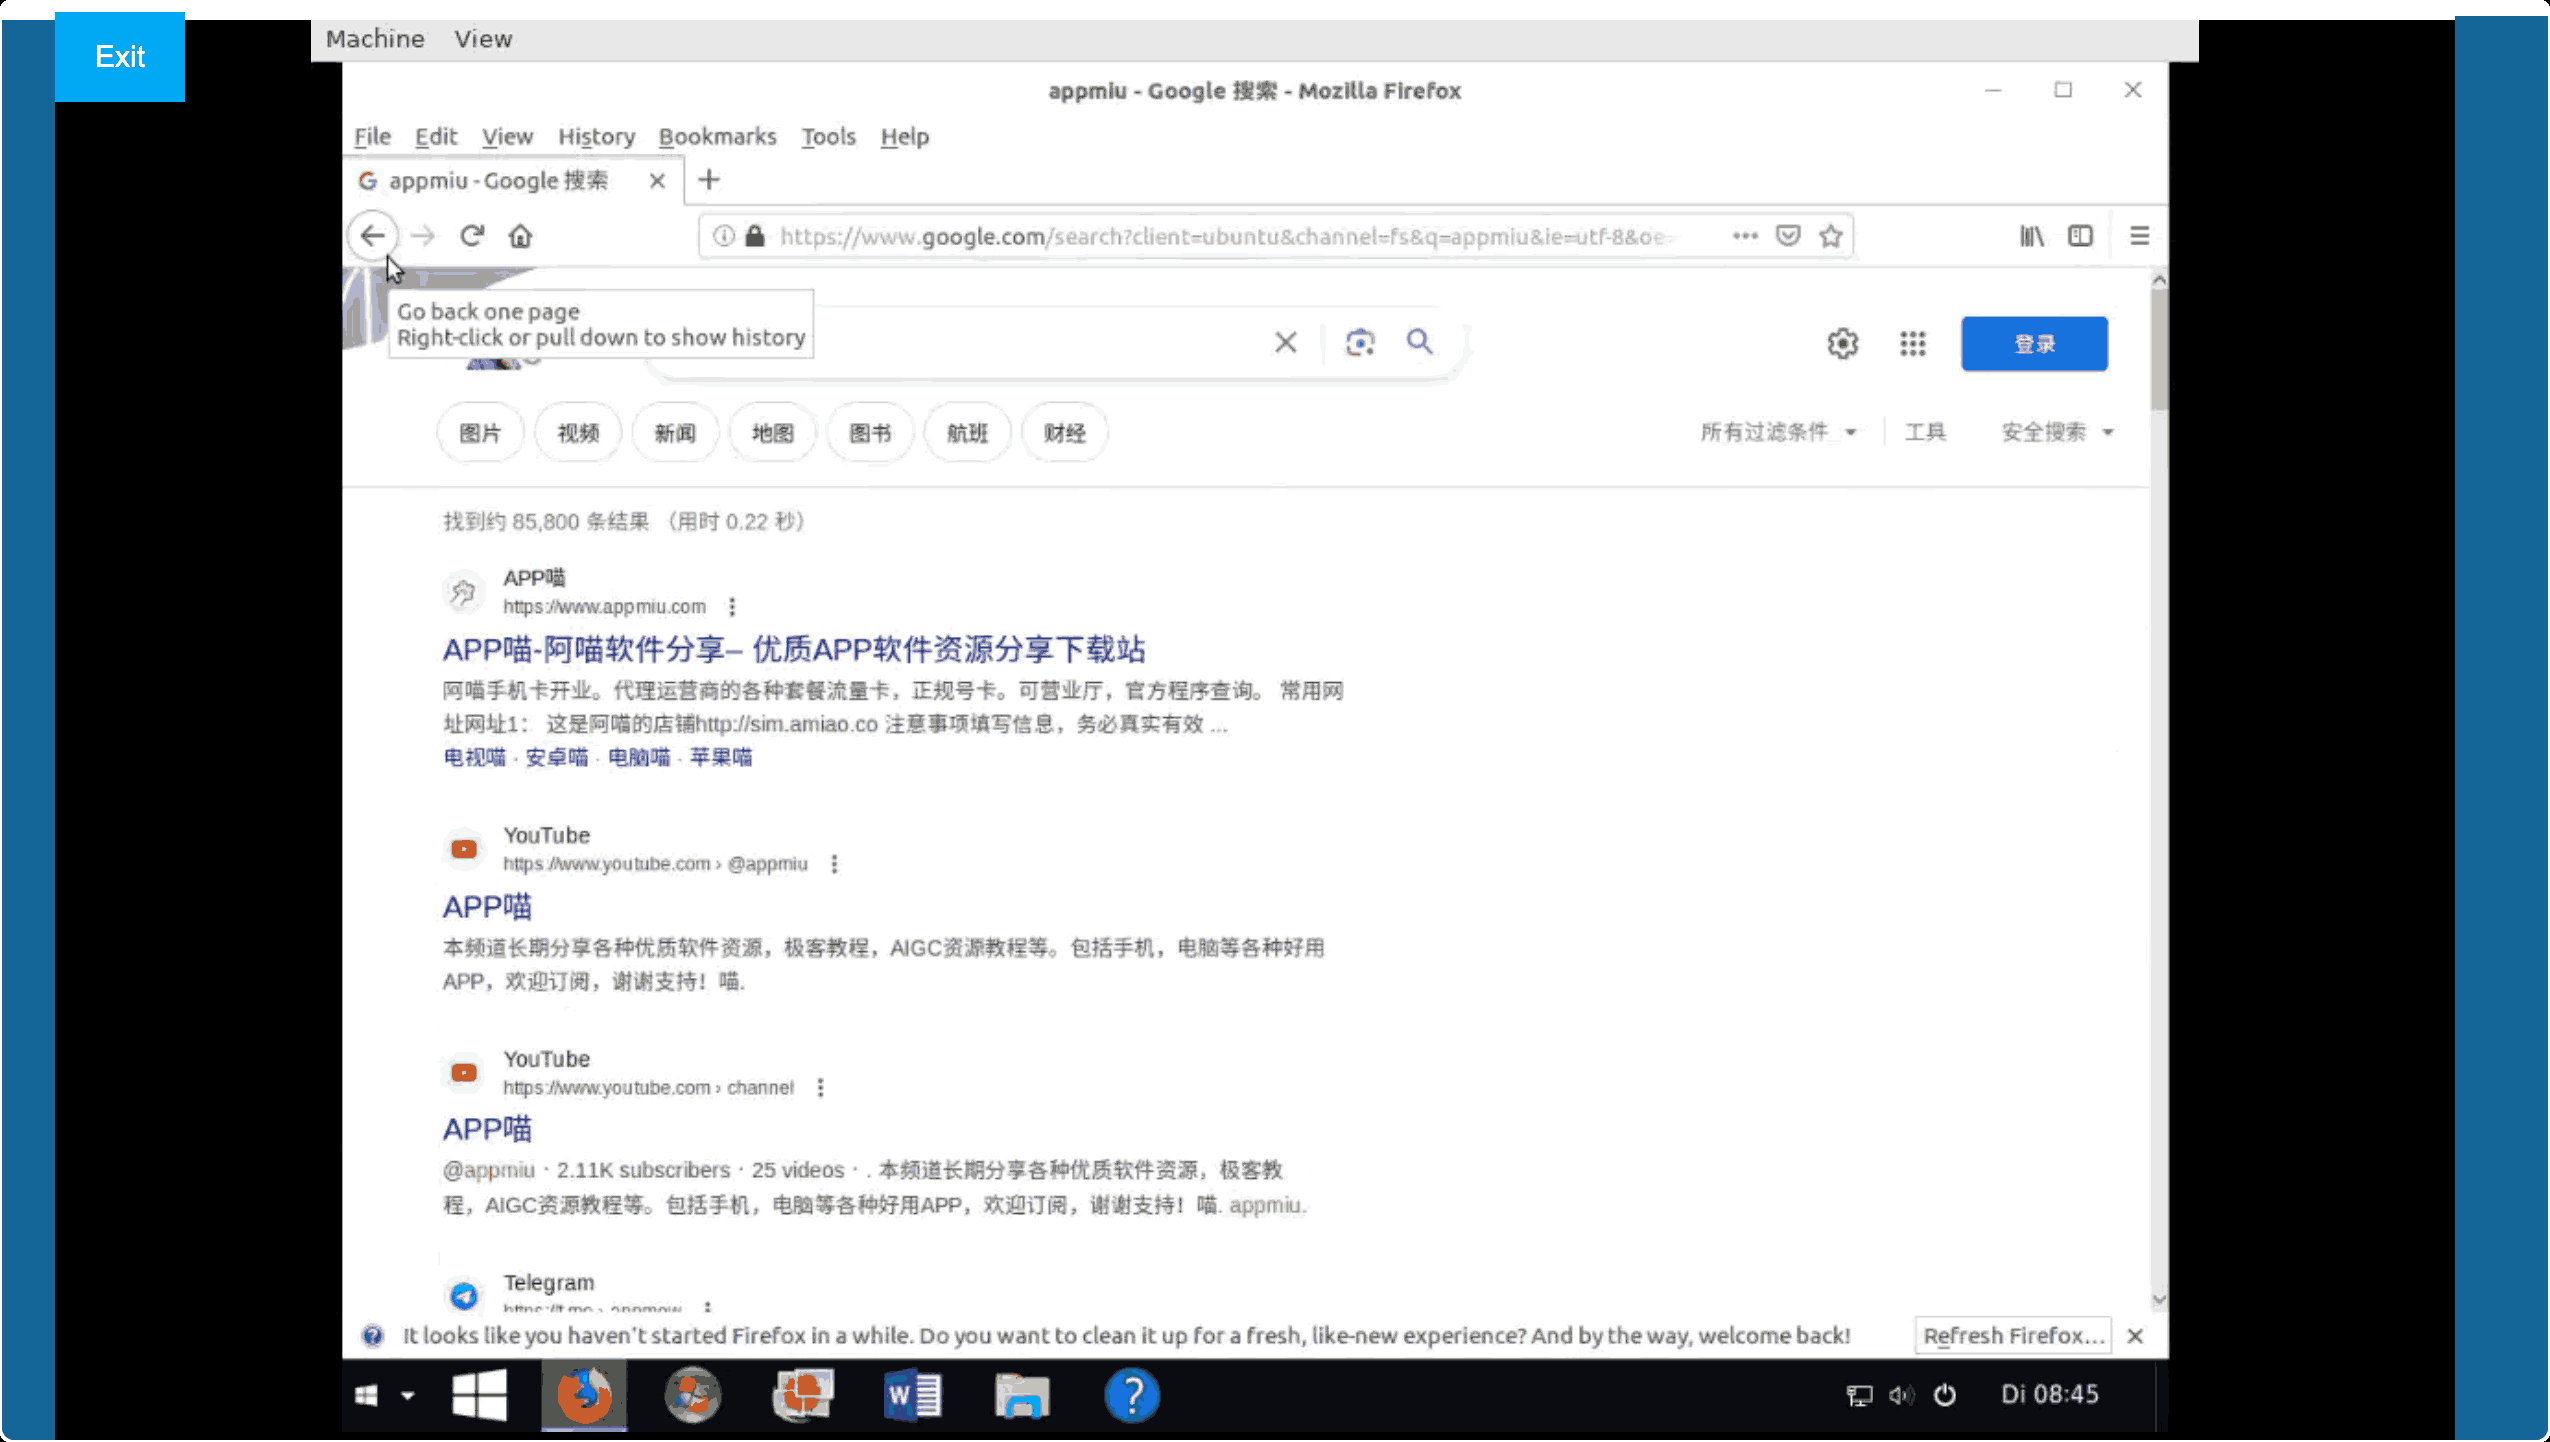The width and height of the screenshot is (2550, 1442).
Task: Open the Edit menu
Action: point(436,136)
